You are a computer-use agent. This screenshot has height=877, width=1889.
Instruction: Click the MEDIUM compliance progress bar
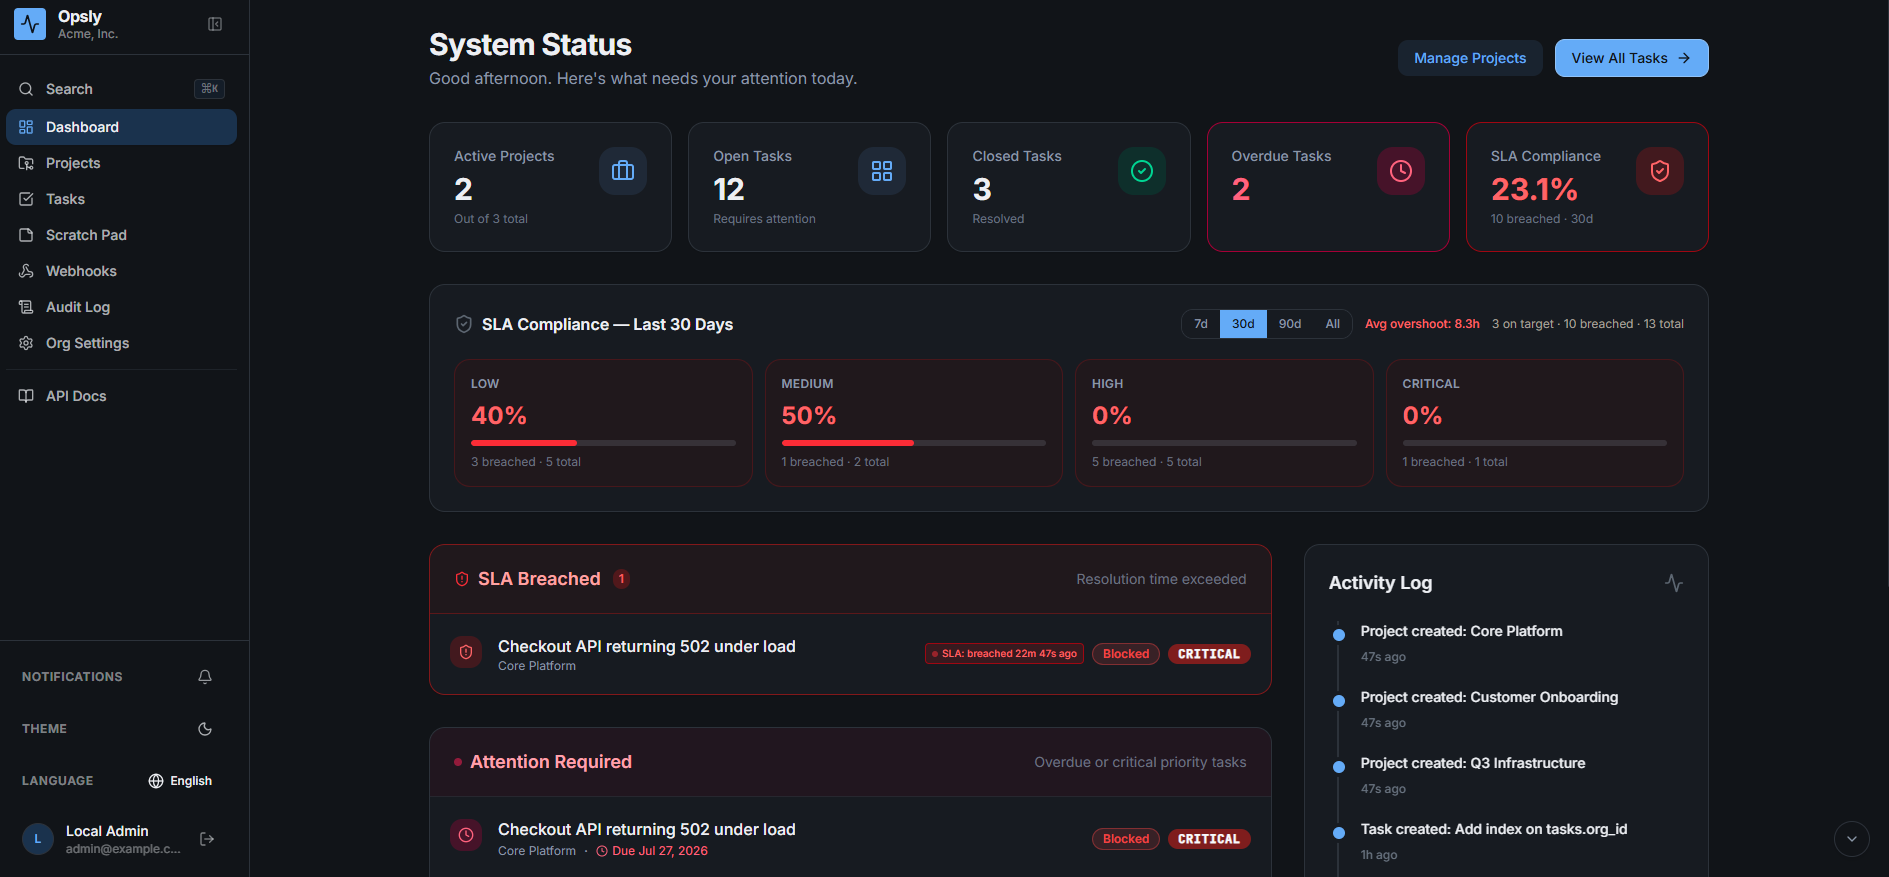tap(914, 443)
